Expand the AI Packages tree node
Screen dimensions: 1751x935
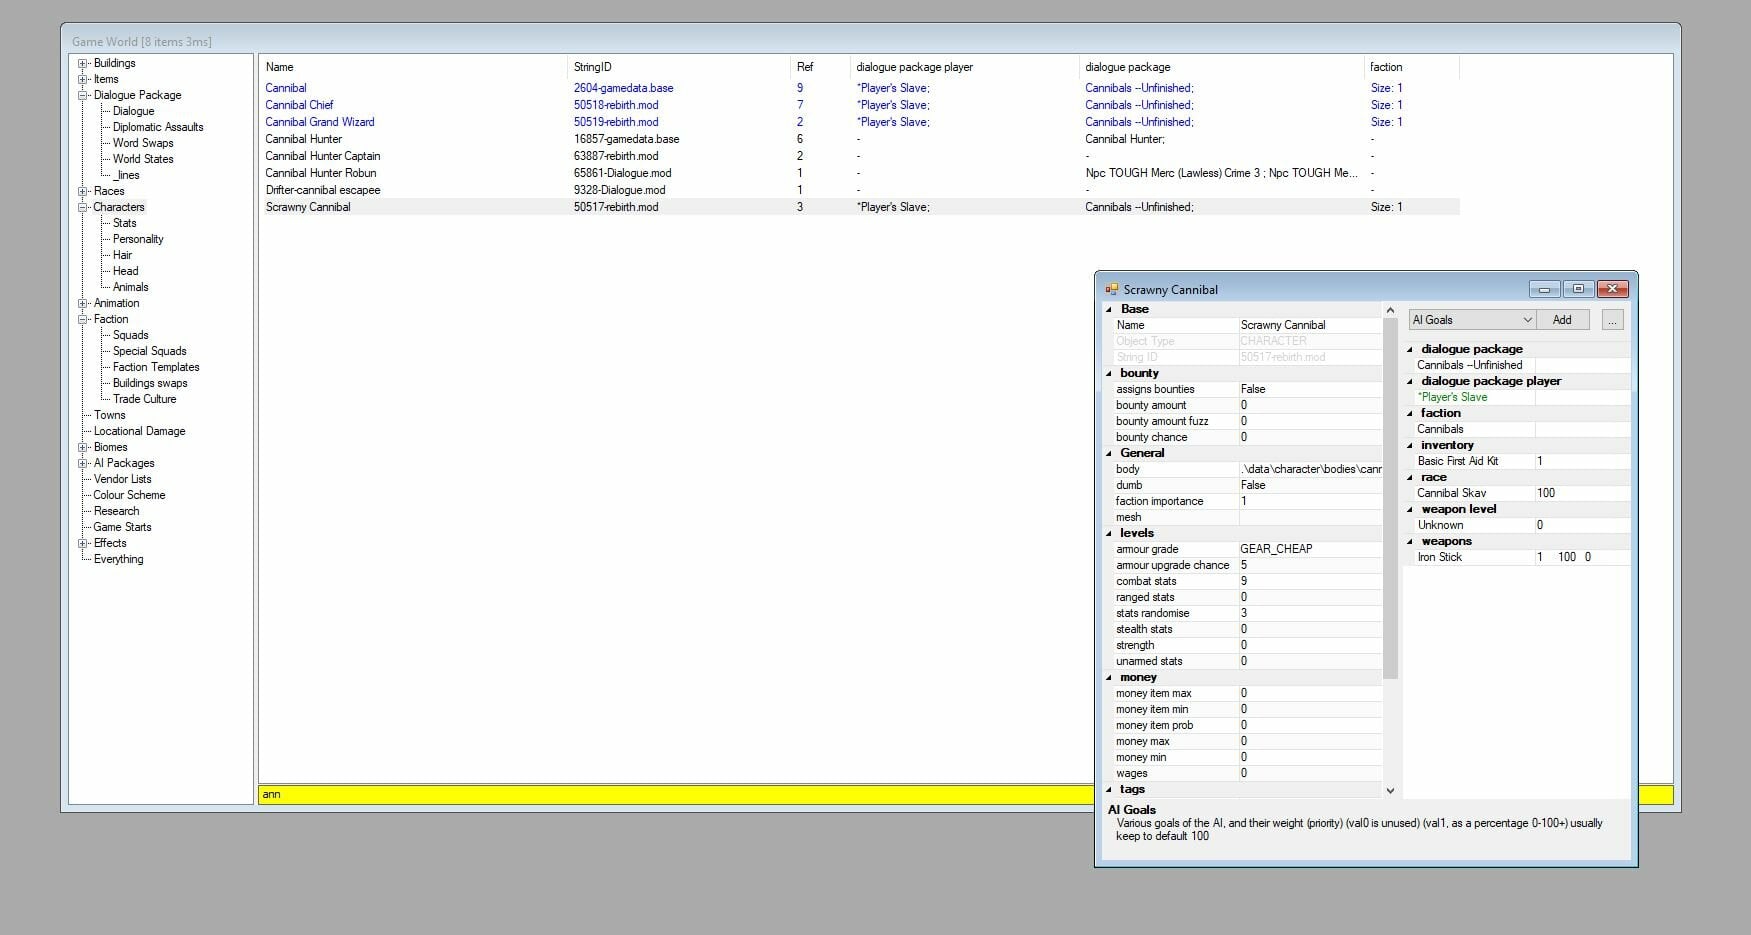(x=83, y=463)
